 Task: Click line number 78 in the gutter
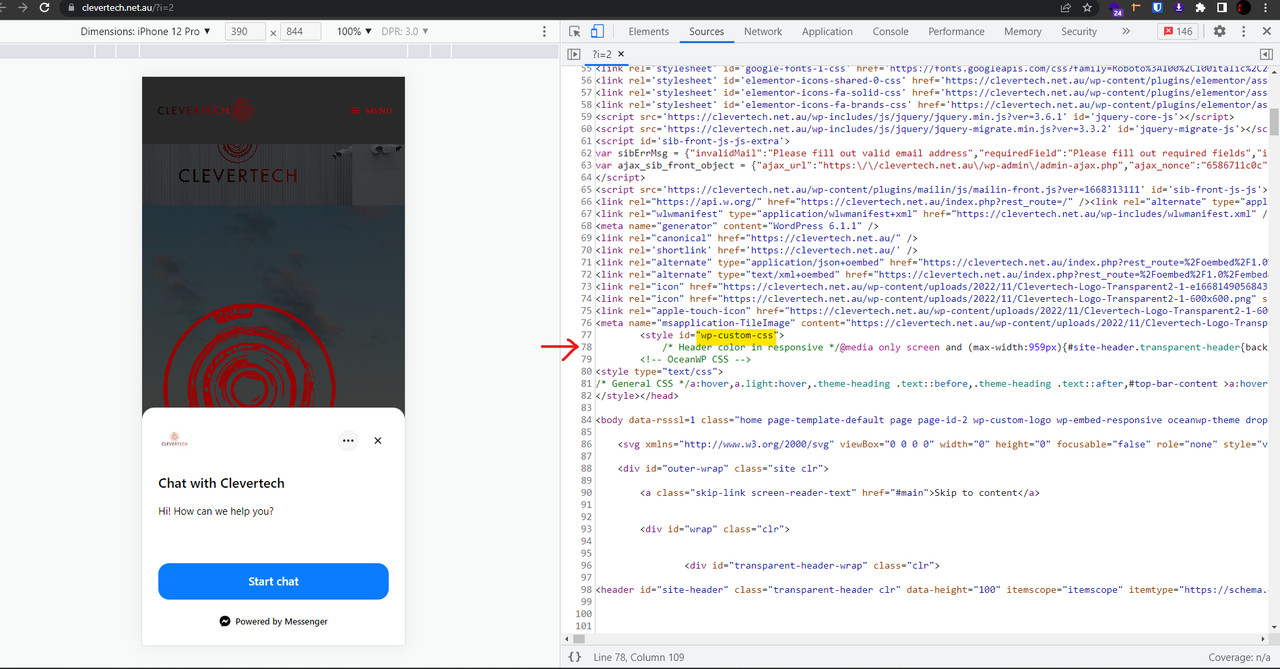click(587, 347)
